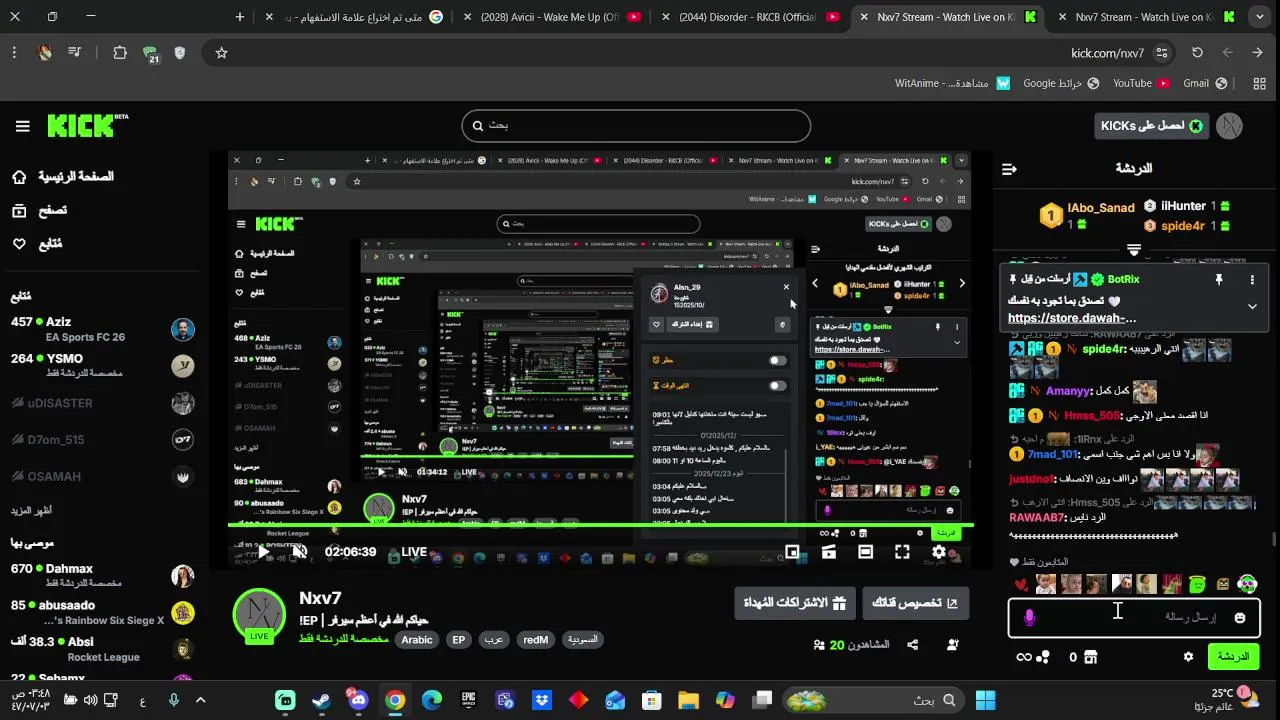1280x720 pixels.
Task: Open site info icon beside kick.com/nxv7
Action: tap(1162, 53)
